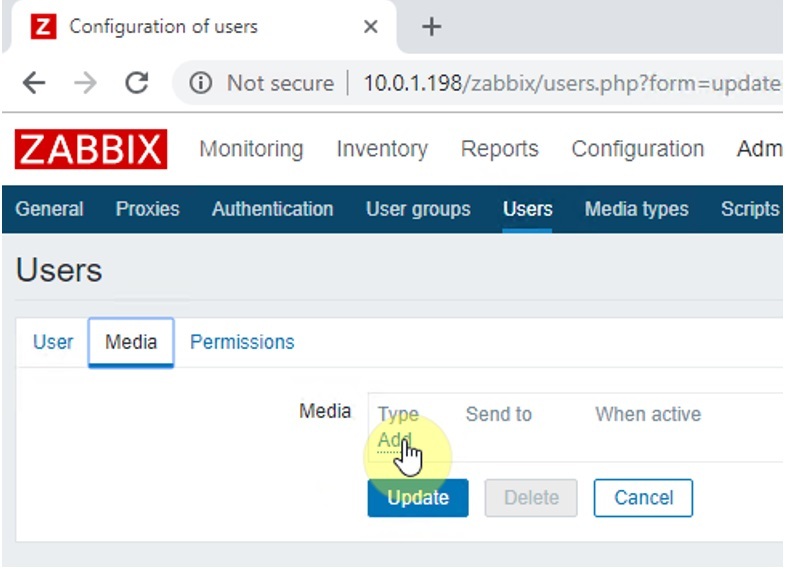Click the Cancel button

point(643,497)
